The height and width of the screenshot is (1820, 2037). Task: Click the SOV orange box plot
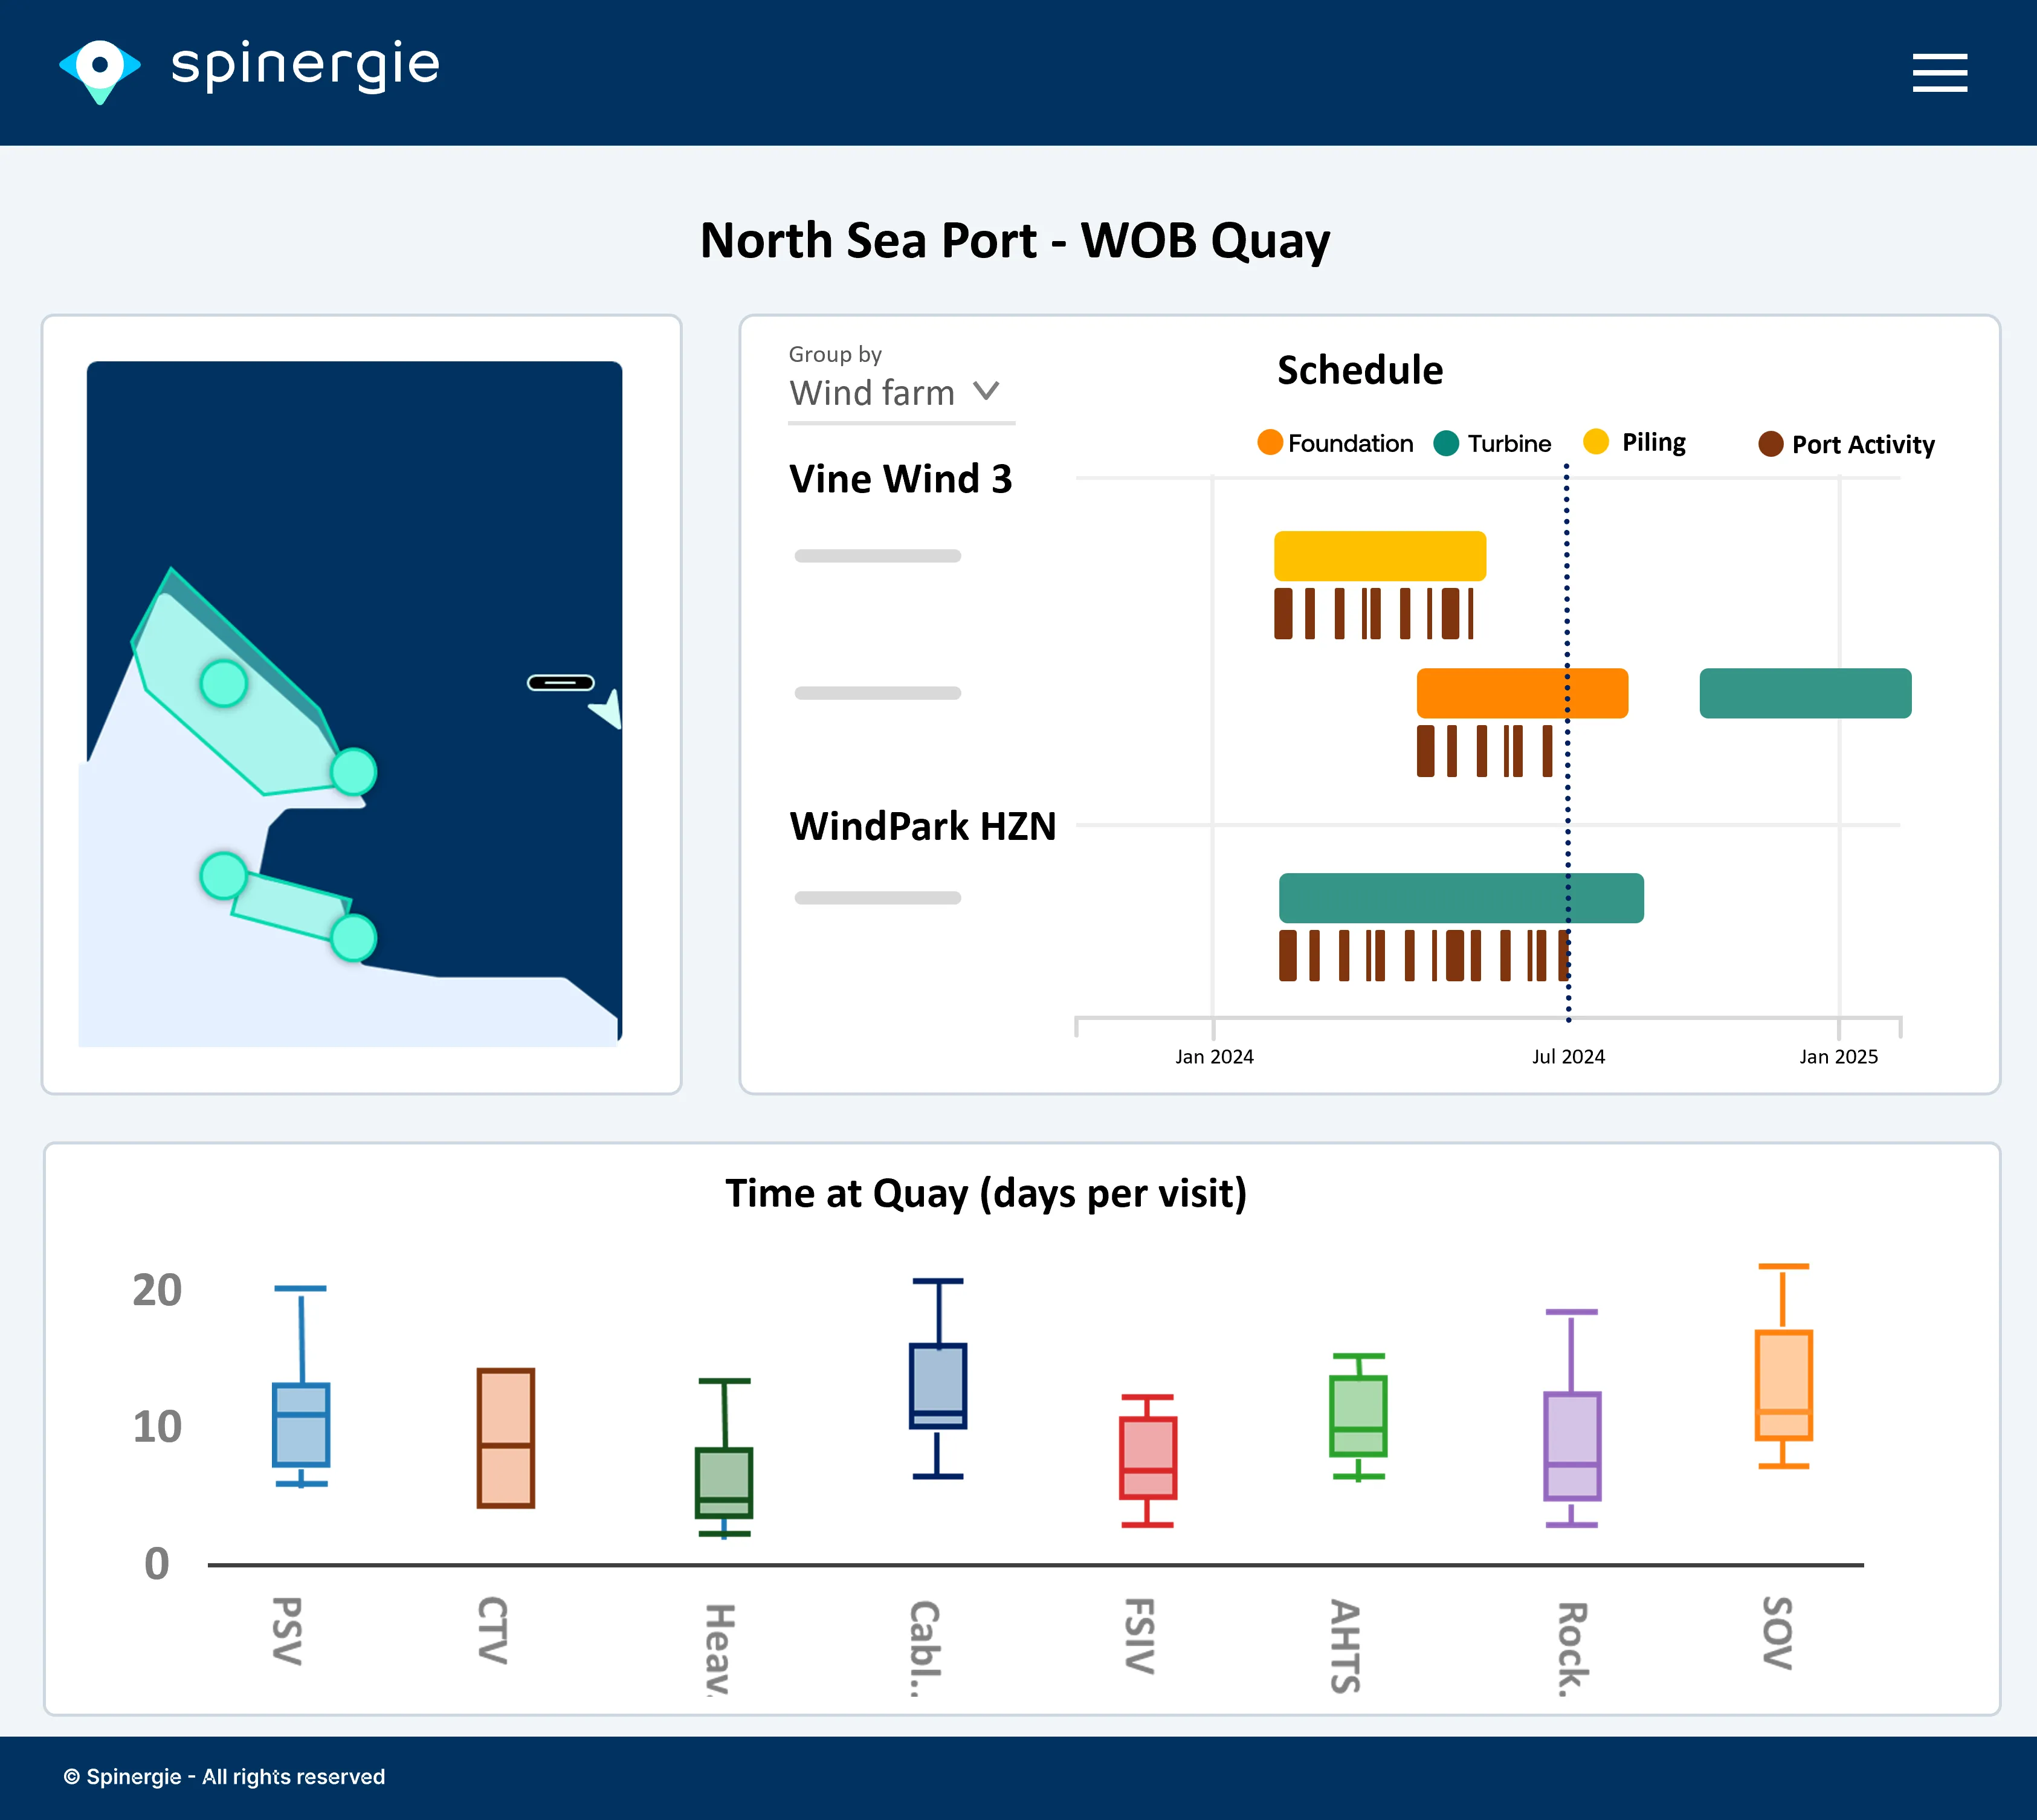coord(1783,1385)
